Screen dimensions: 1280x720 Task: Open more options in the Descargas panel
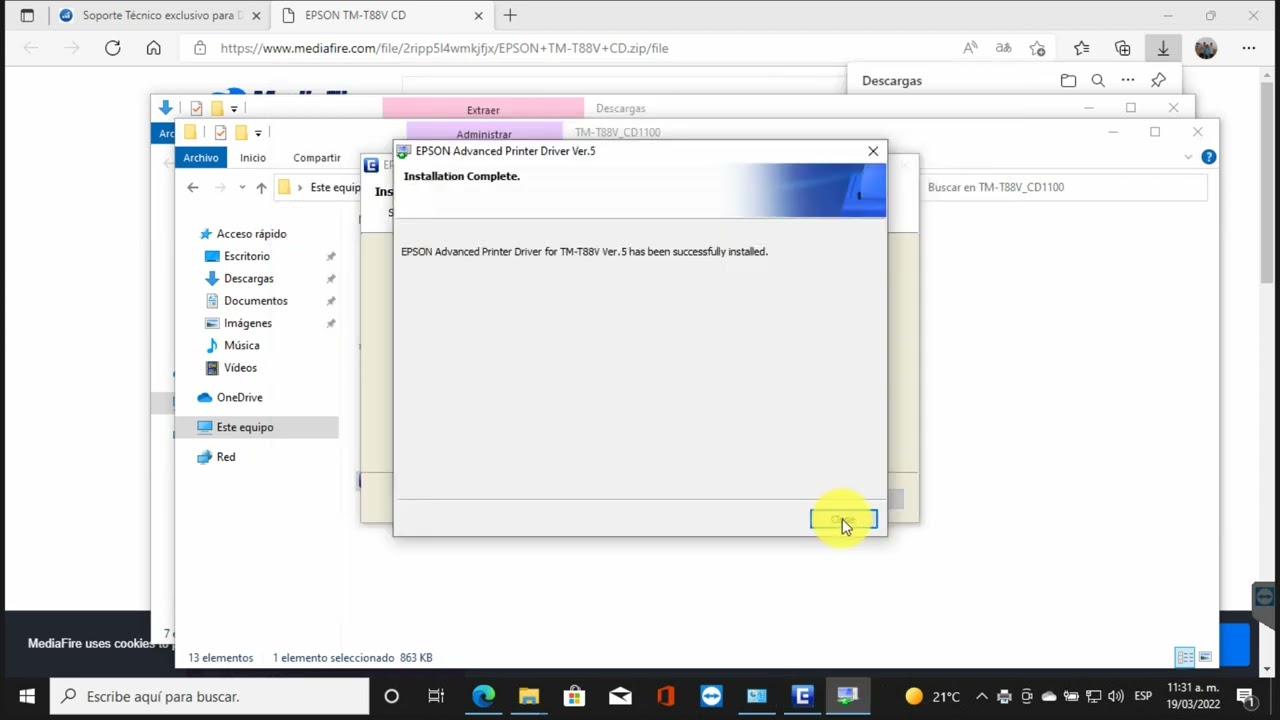coord(1128,80)
